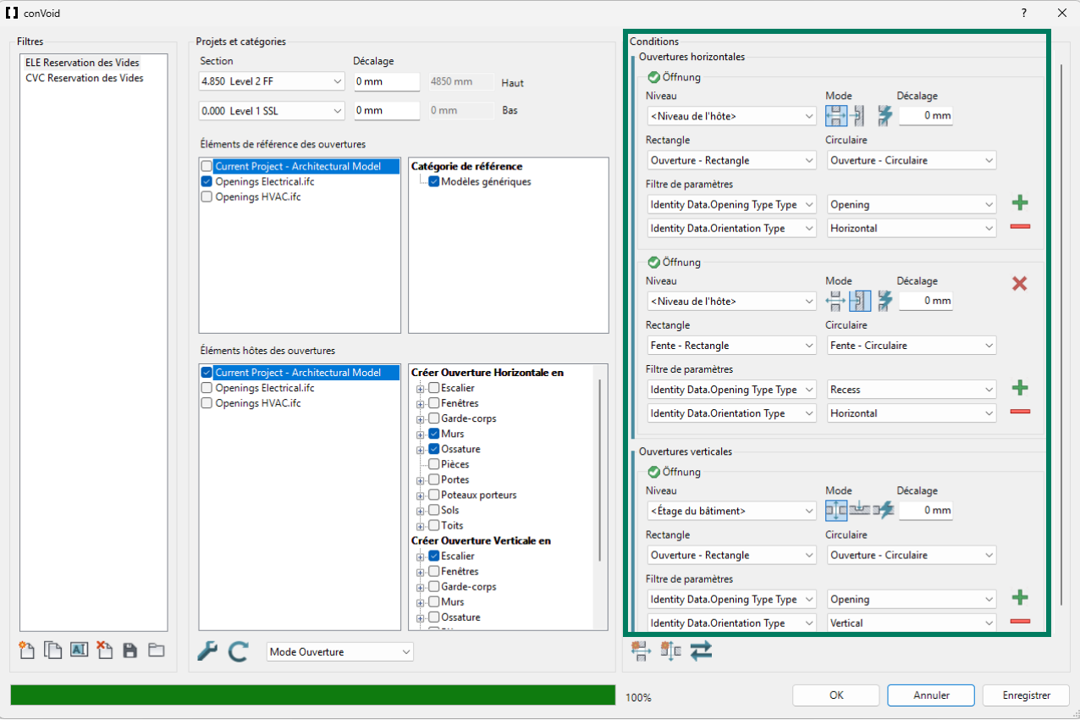Refresh circular arrow icon
Image resolution: width=1080 pixels, height=720 pixels.
coord(238,651)
